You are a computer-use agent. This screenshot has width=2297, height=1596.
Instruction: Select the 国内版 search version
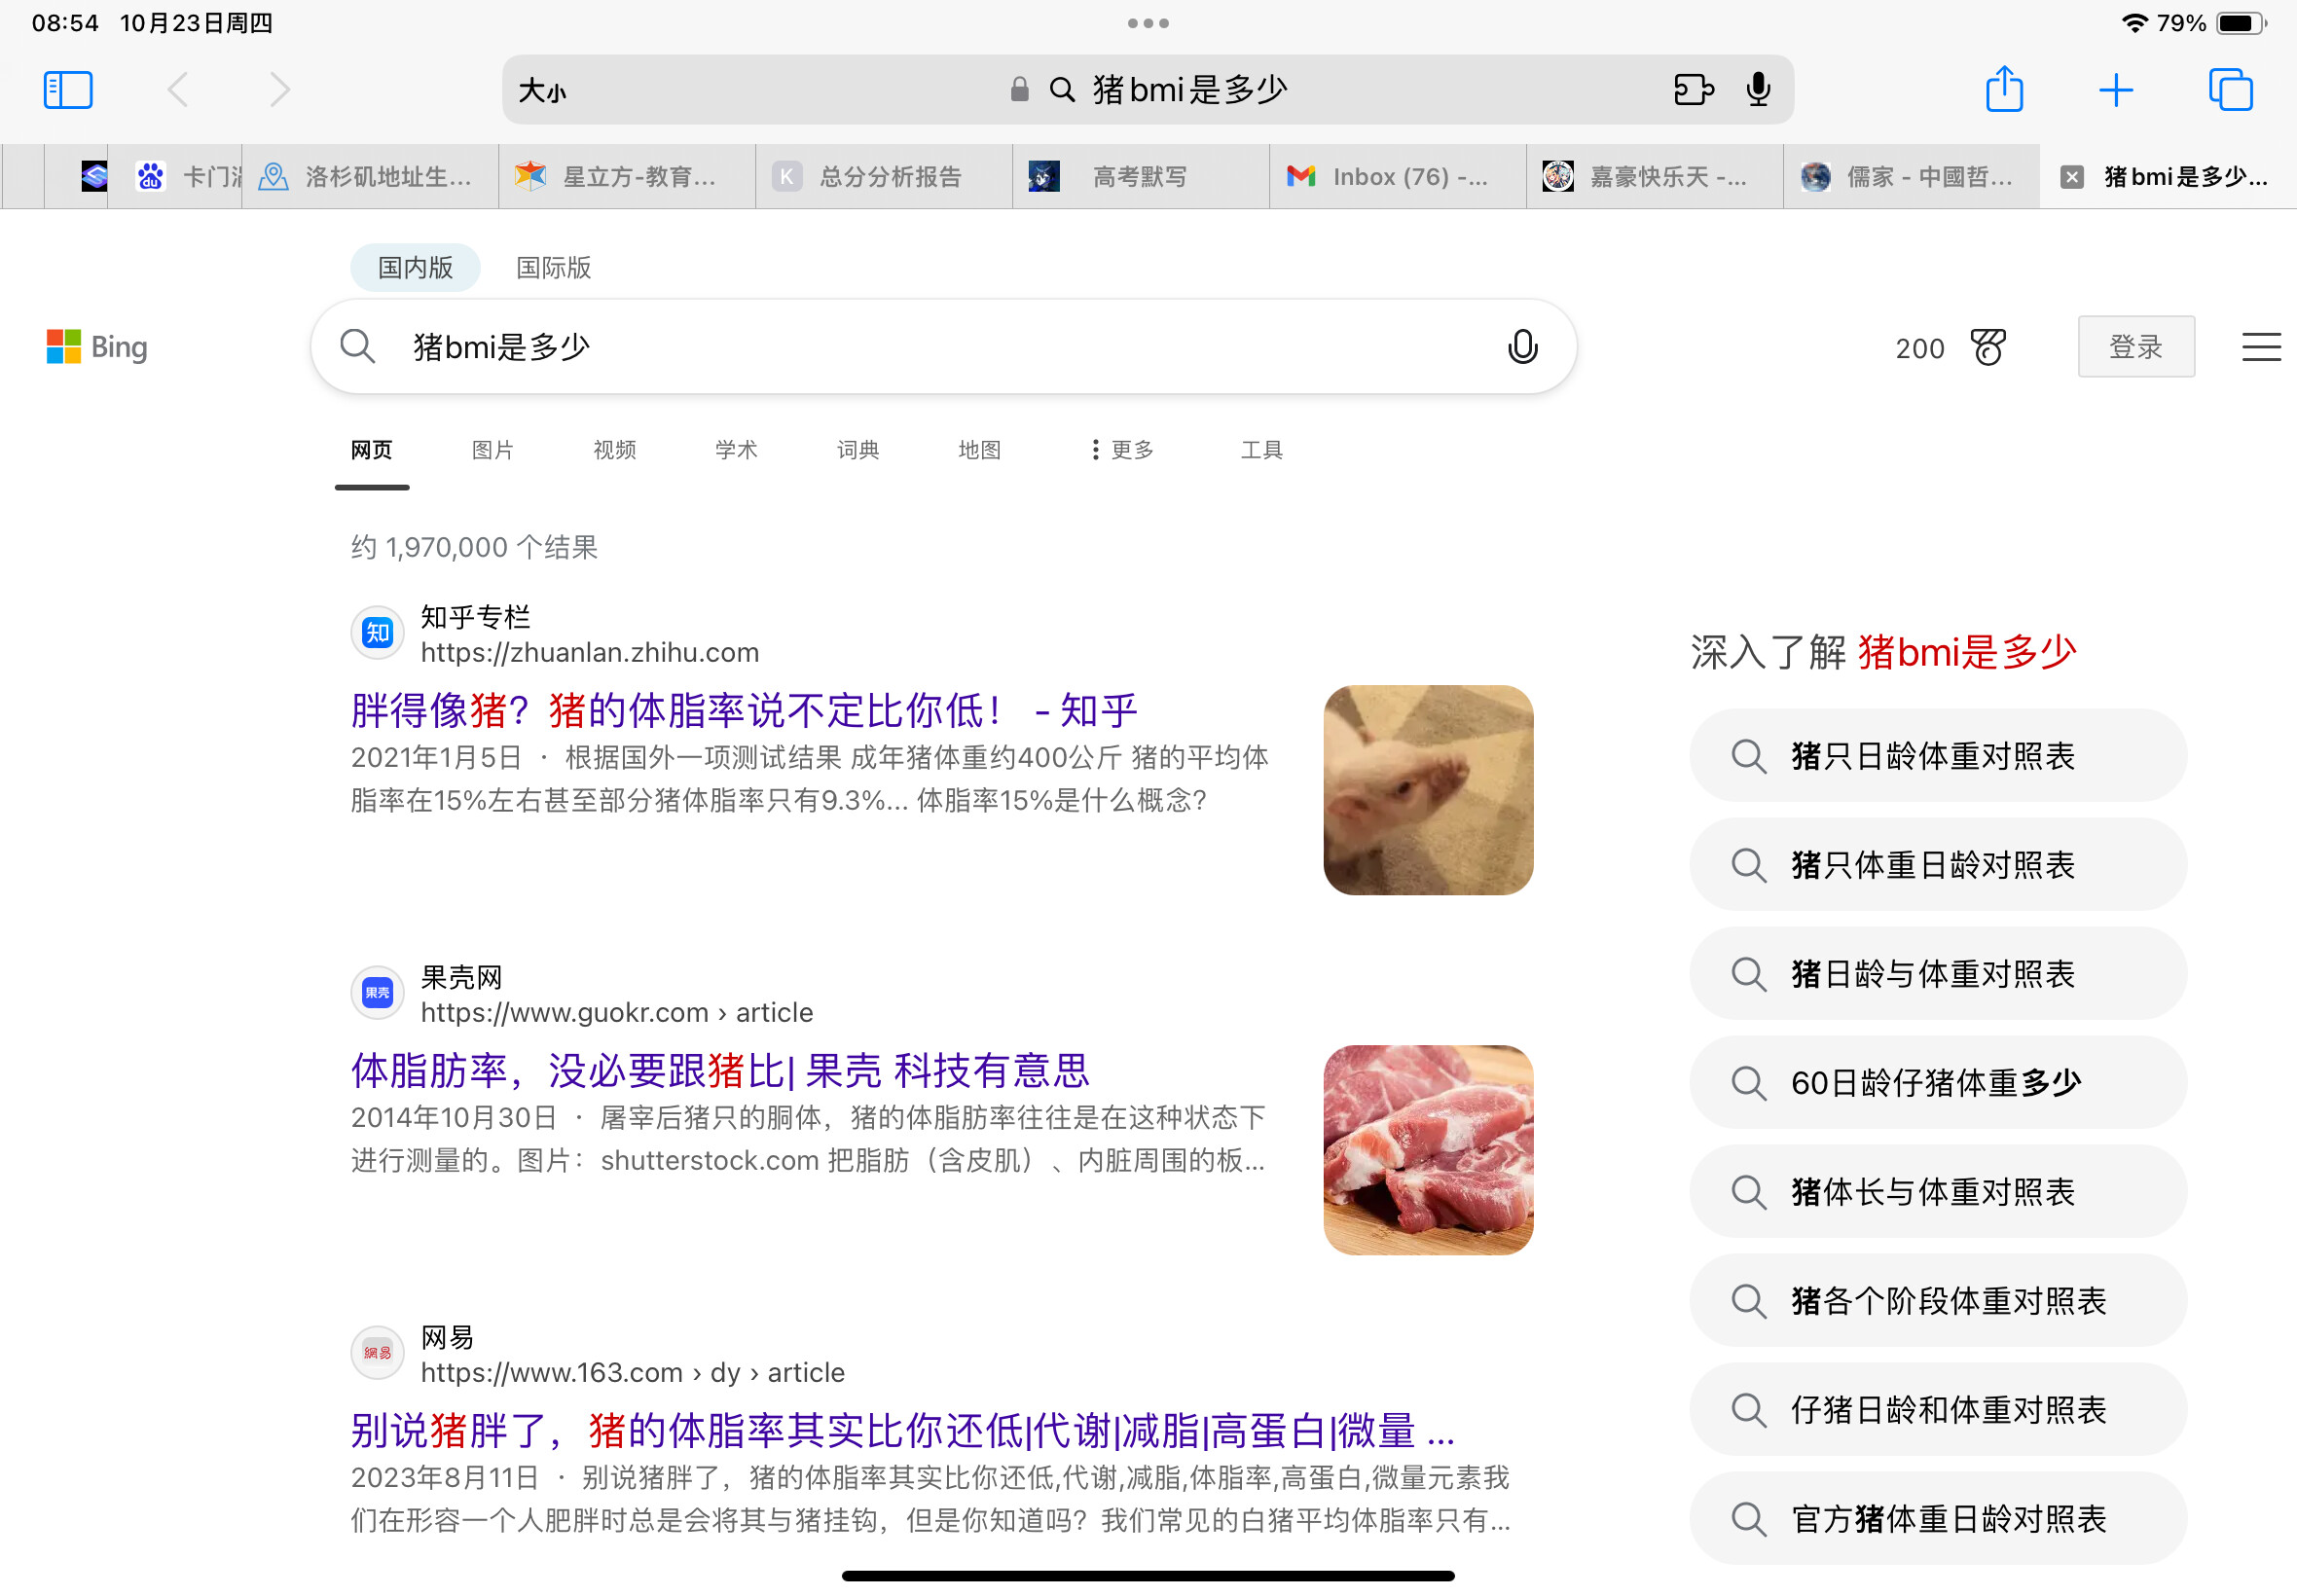415,268
